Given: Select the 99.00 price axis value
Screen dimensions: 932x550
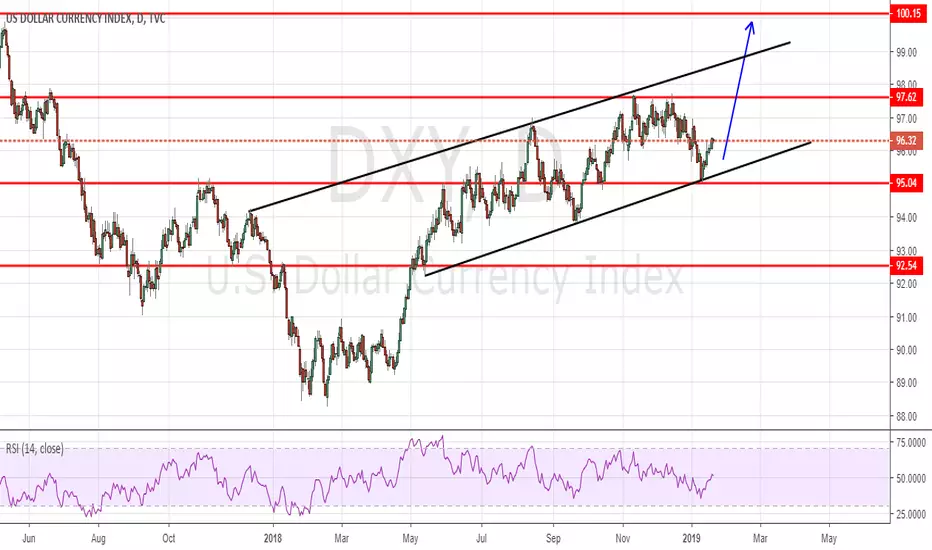Looking at the screenshot, I should pyautogui.click(x=906, y=52).
